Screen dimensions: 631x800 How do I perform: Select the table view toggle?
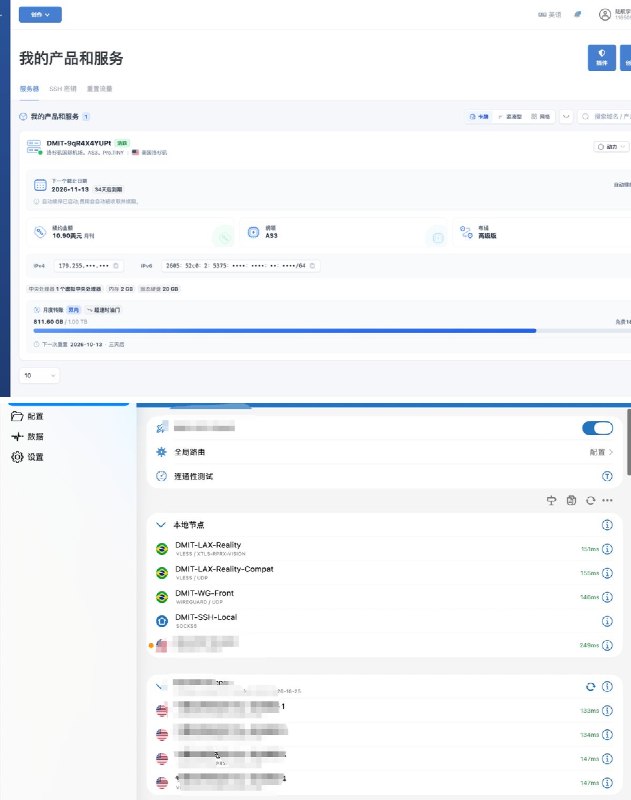click(x=510, y=116)
